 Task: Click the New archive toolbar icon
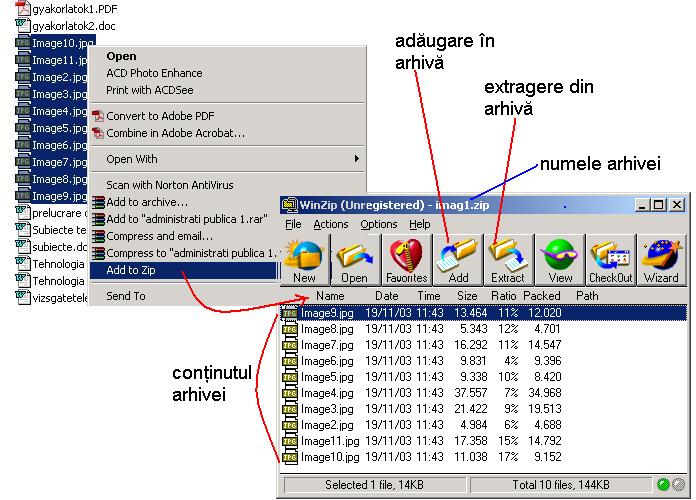(x=305, y=260)
